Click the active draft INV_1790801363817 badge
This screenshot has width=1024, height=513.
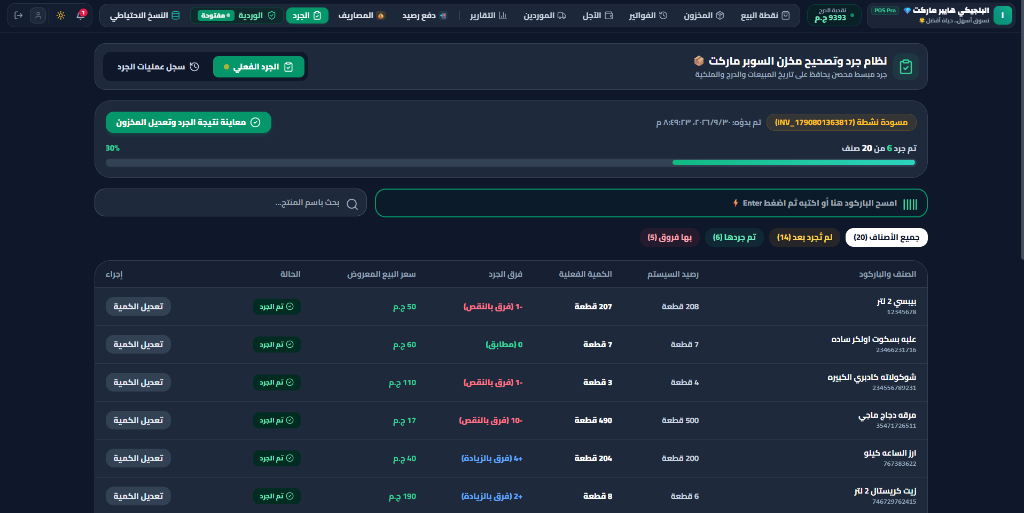pyautogui.click(x=841, y=122)
